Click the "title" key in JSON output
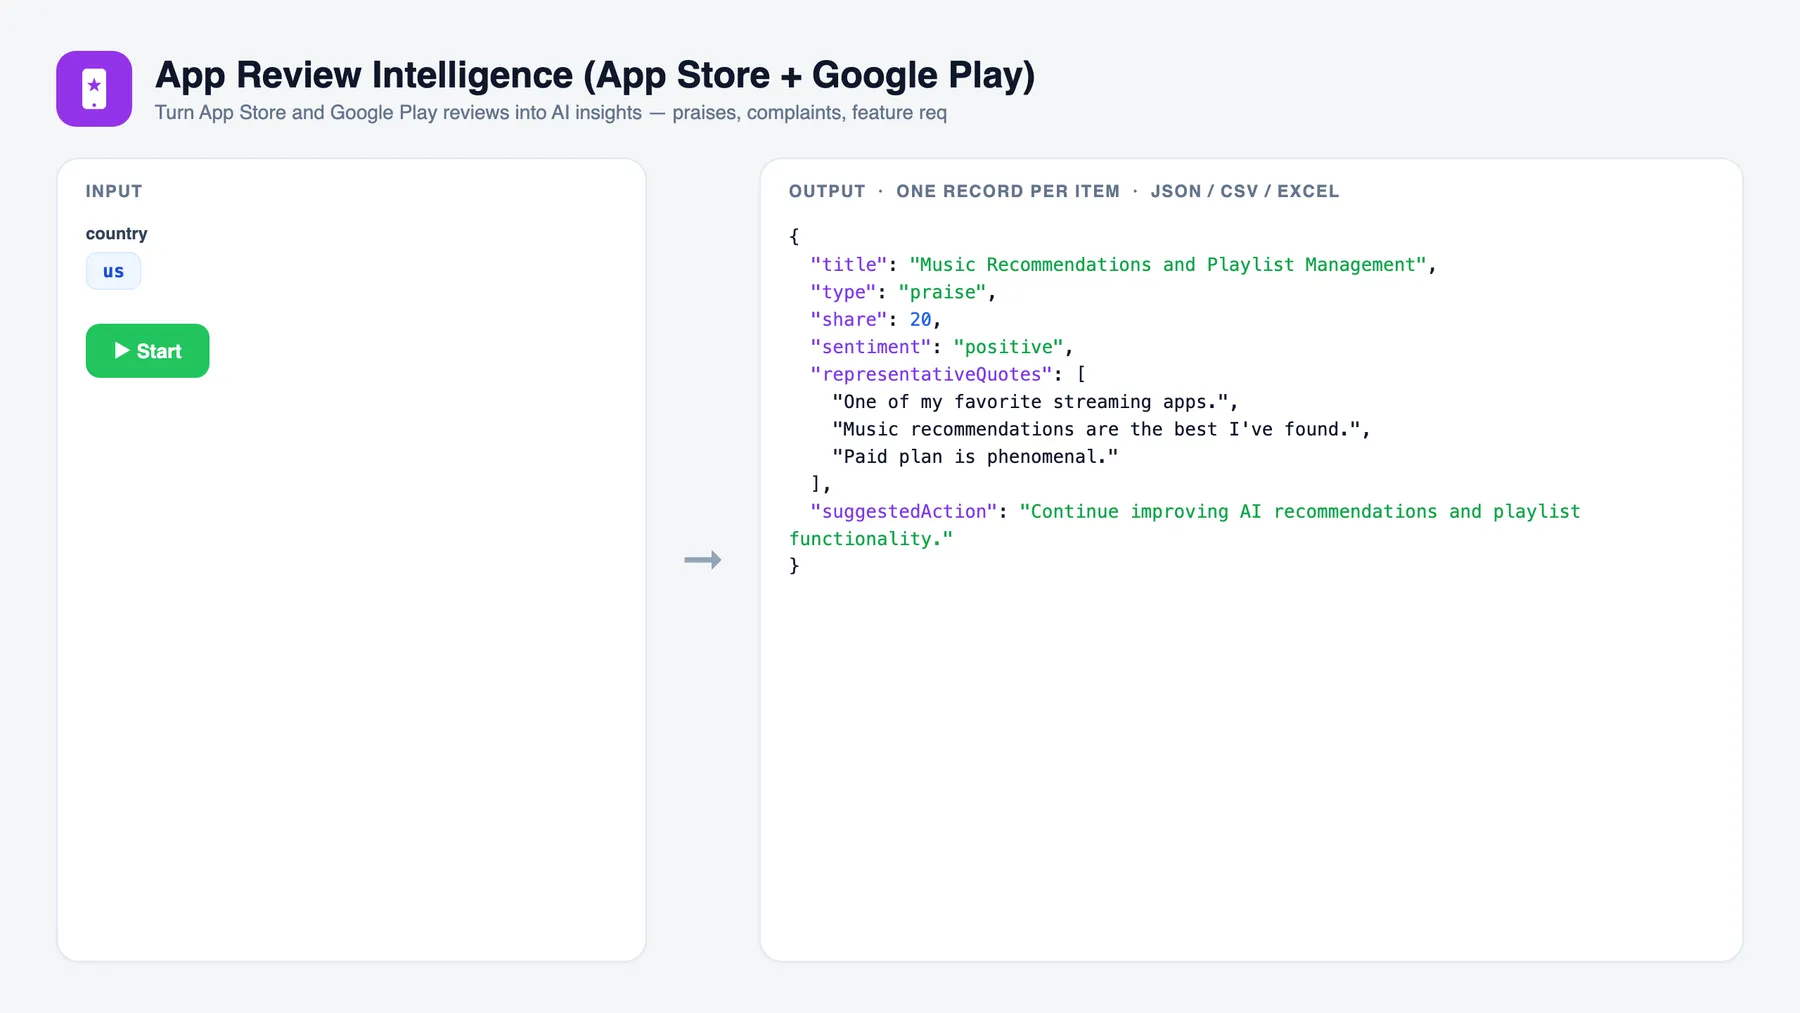This screenshot has width=1800, height=1013. tap(849, 265)
